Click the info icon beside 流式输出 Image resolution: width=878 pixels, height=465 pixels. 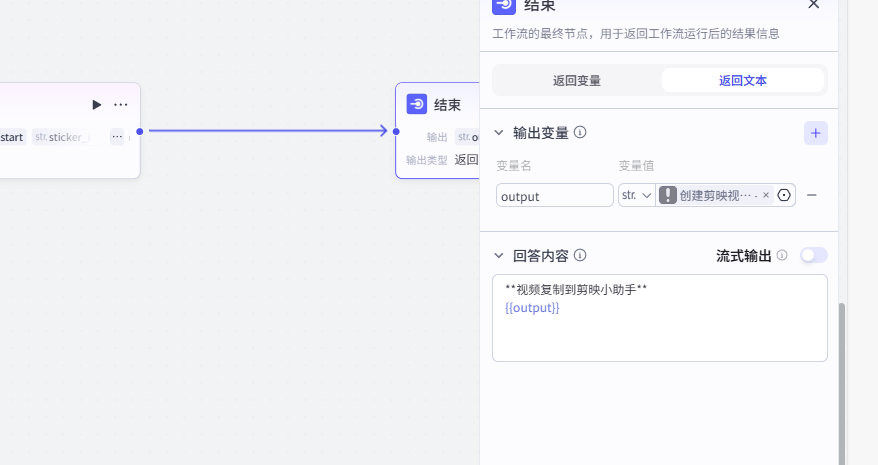[x=782, y=255]
